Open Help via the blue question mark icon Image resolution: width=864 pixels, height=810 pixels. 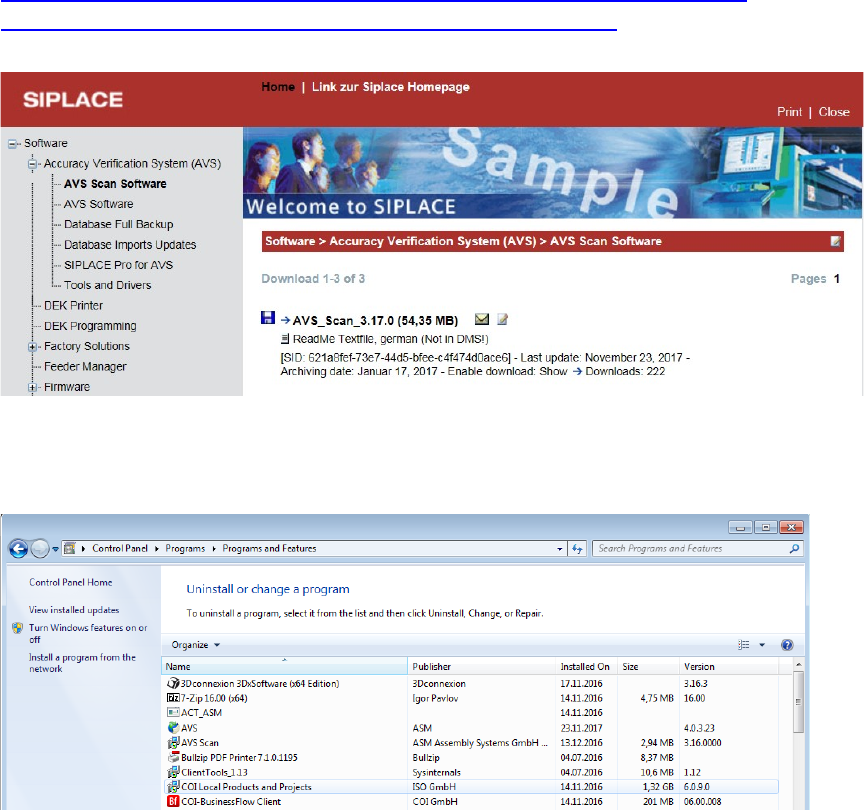[787, 645]
